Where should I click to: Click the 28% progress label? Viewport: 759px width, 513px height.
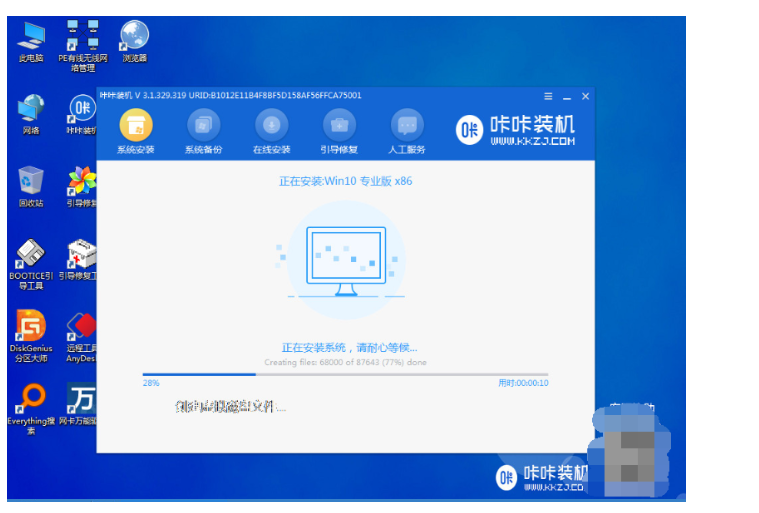[151, 383]
